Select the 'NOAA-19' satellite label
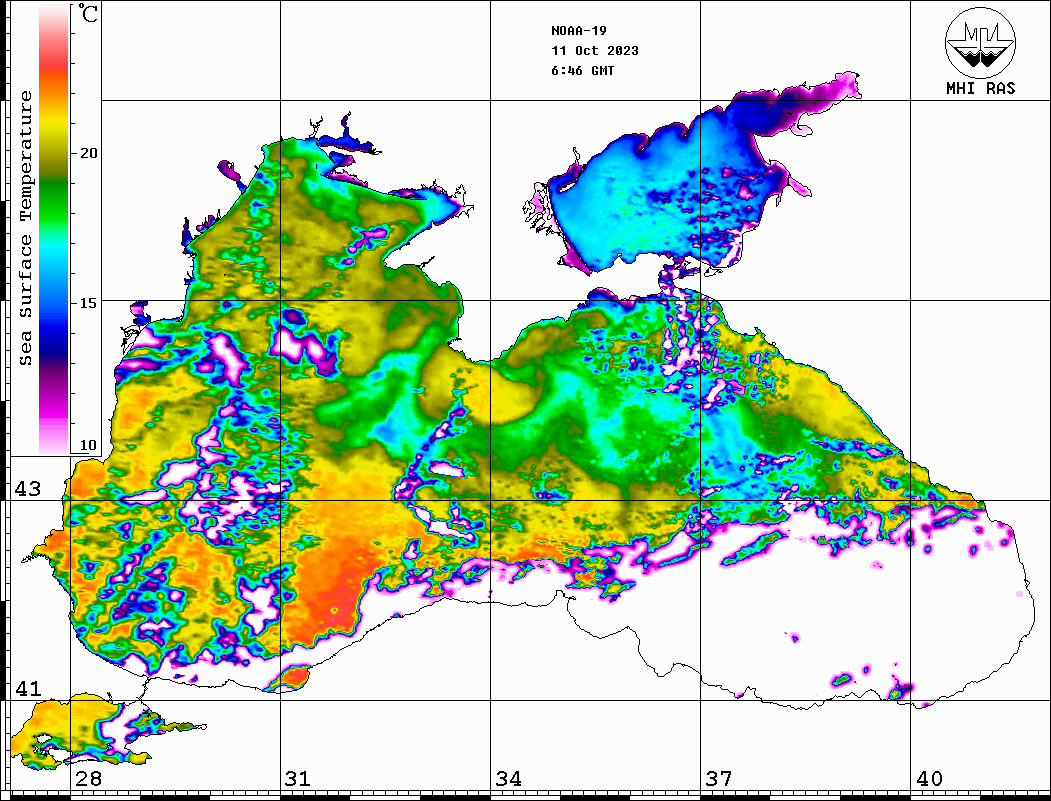This screenshot has height=801, width=1051. coord(578,31)
